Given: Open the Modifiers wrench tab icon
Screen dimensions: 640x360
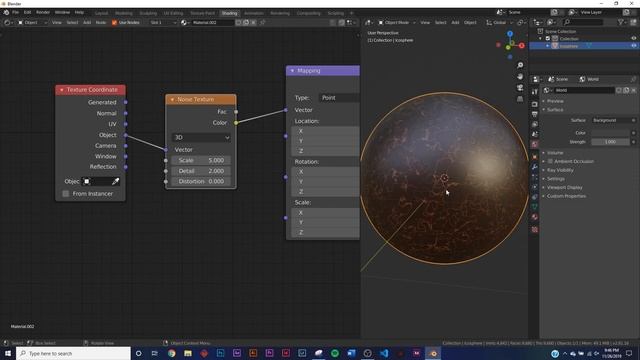Looking at the screenshot, I should 535,167.
